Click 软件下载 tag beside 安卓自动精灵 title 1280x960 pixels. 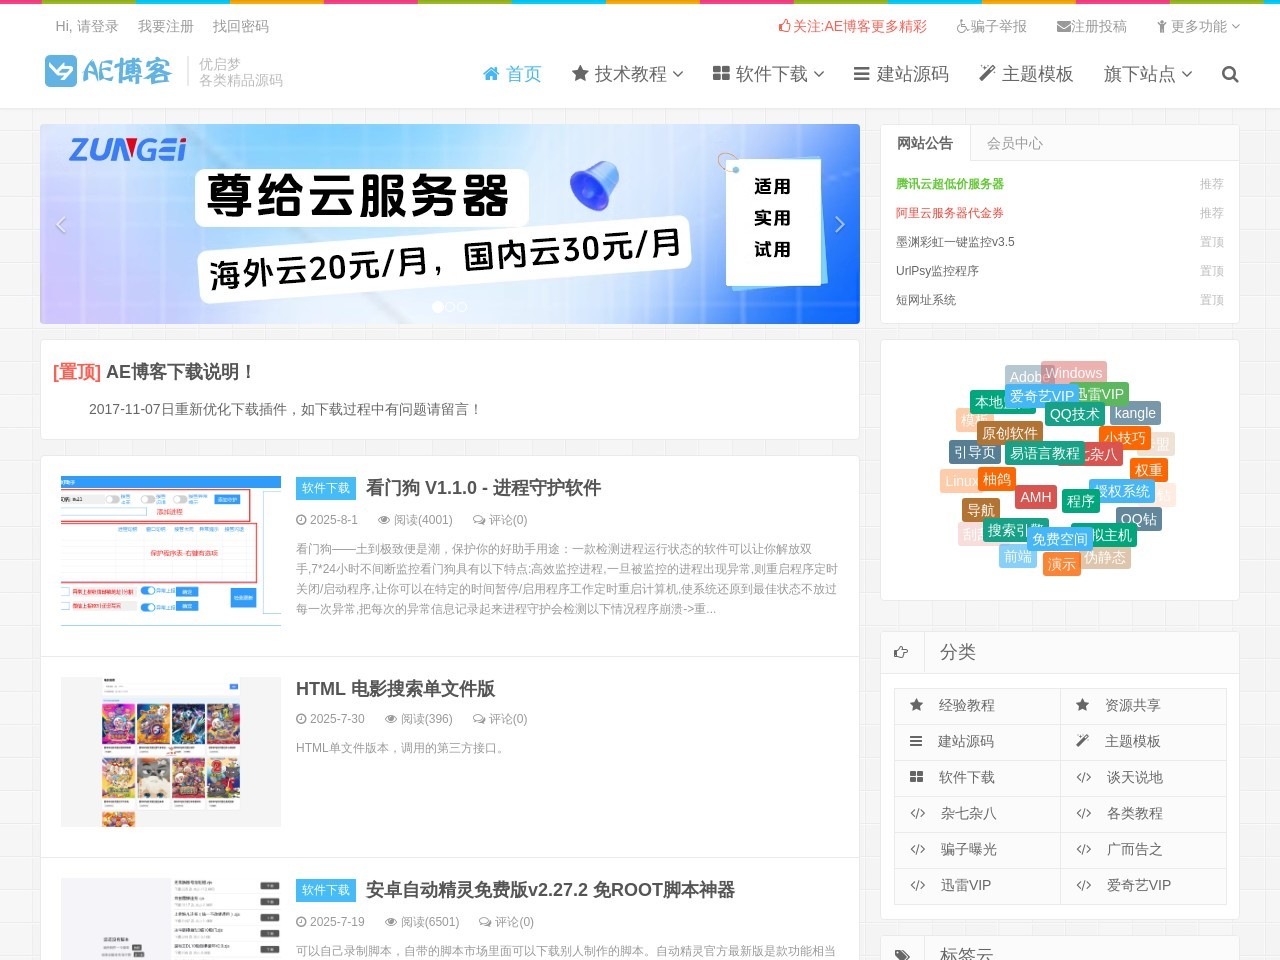326,890
